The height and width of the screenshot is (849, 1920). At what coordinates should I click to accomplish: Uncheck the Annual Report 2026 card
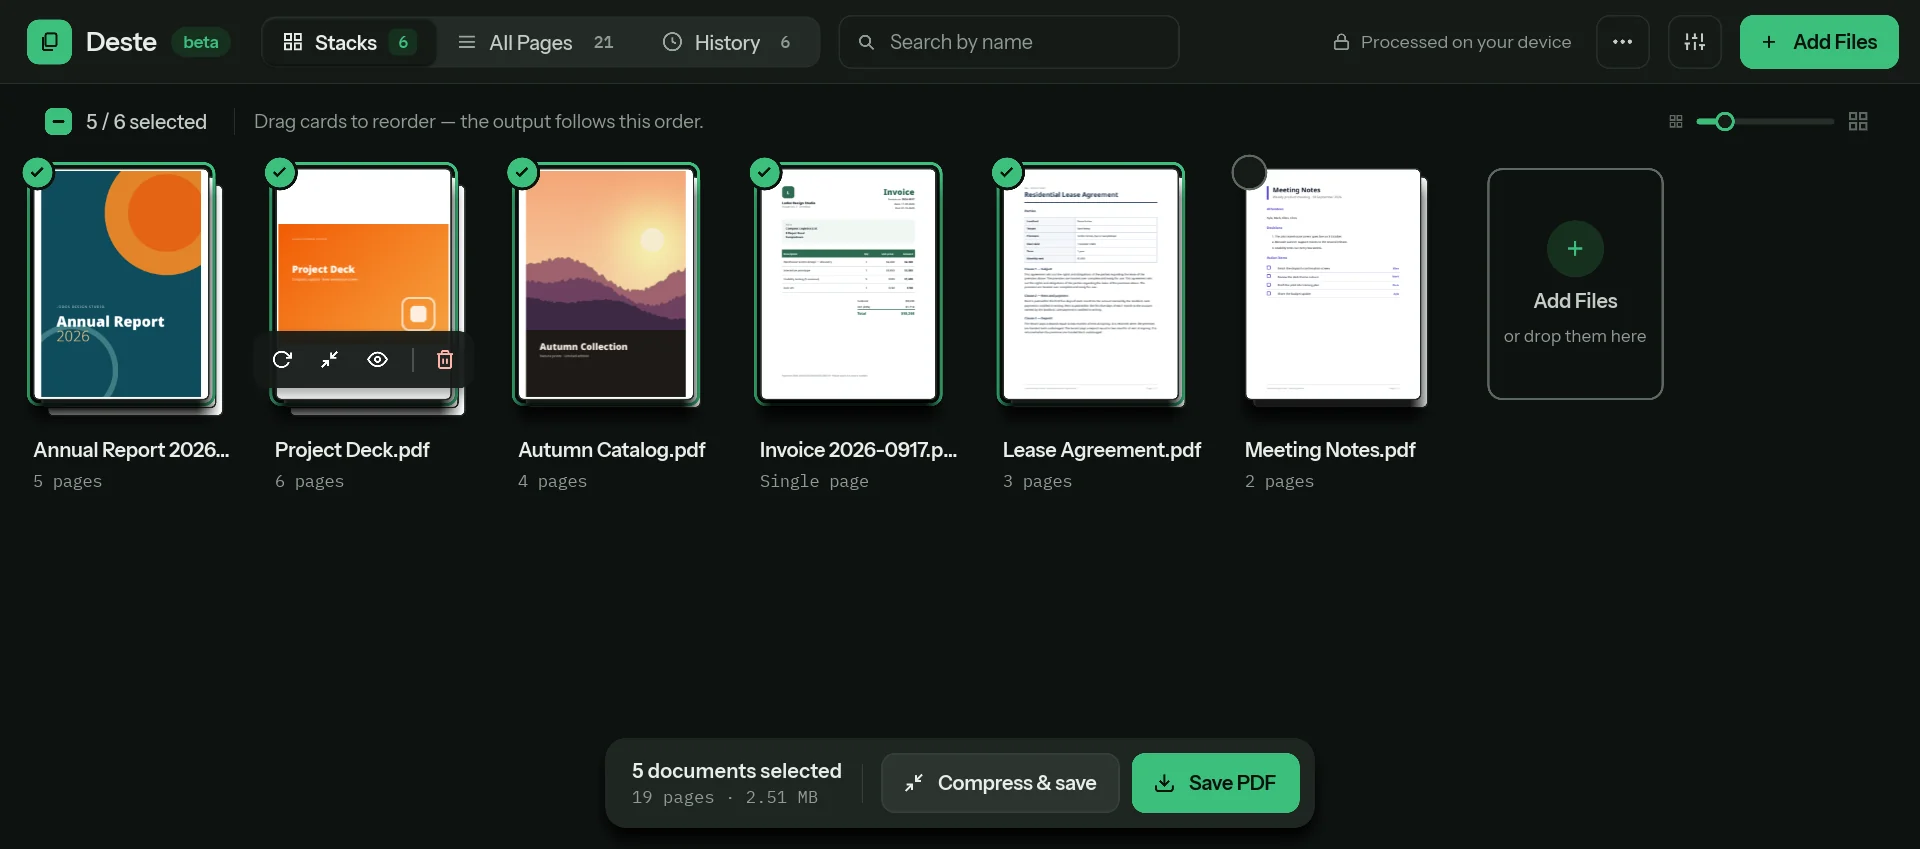coord(38,173)
